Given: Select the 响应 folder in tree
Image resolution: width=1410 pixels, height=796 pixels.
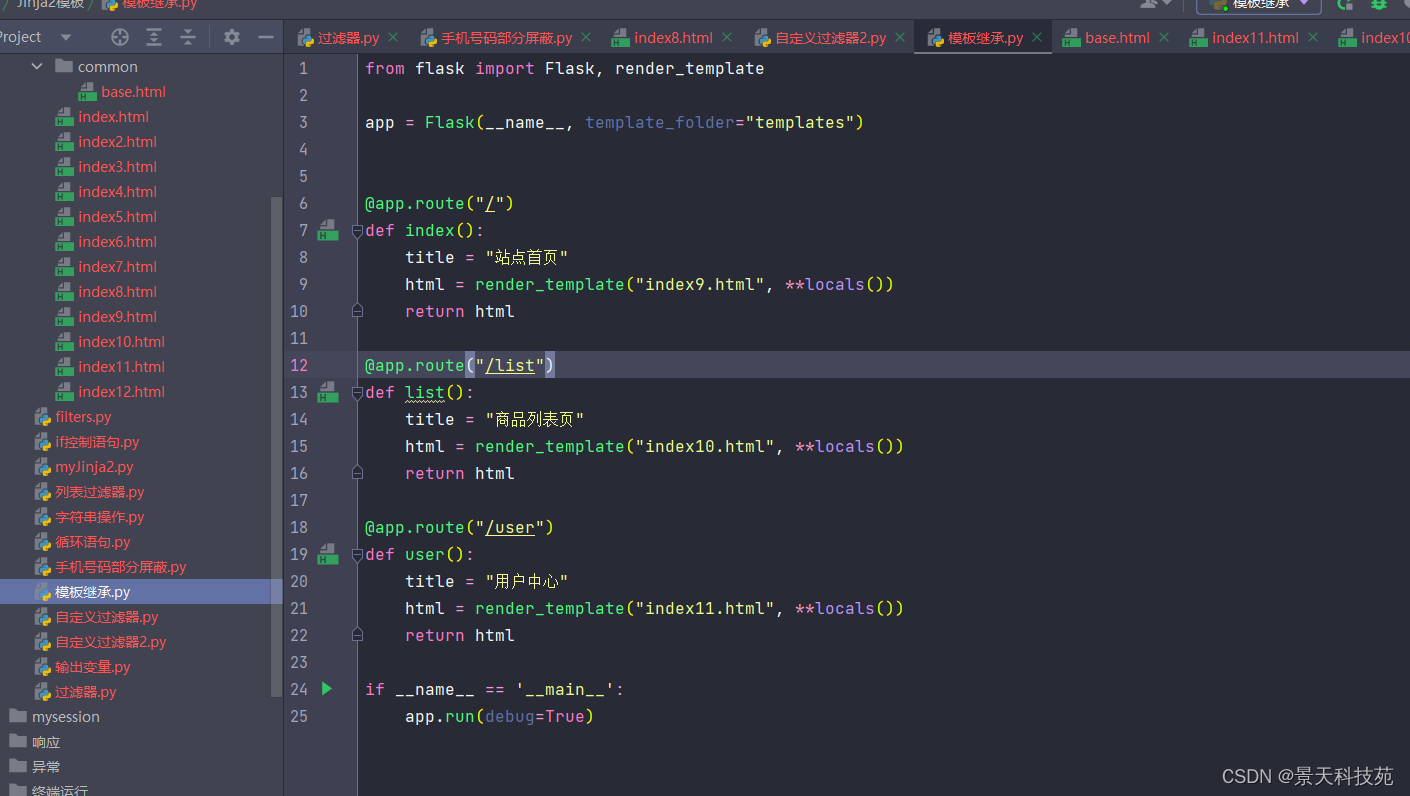Looking at the screenshot, I should coord(46,742).
